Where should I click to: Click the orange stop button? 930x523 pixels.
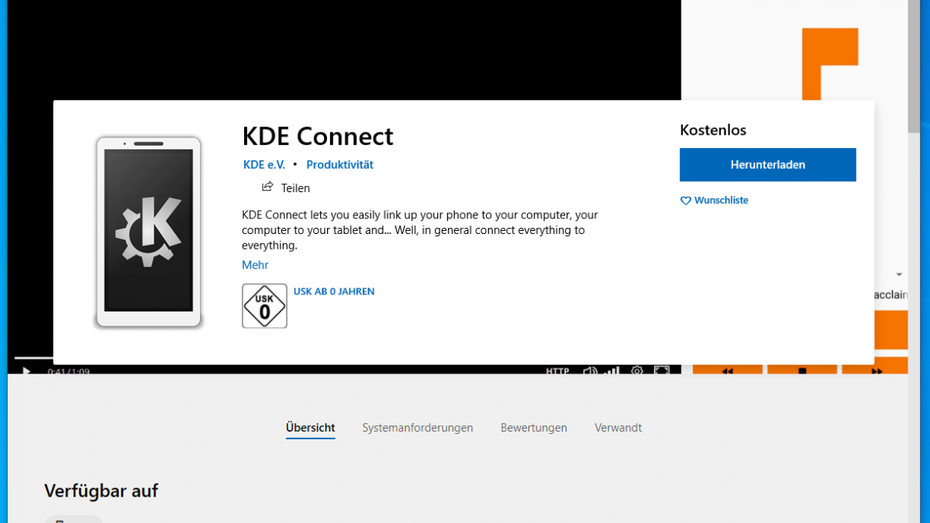pos(802,370)
